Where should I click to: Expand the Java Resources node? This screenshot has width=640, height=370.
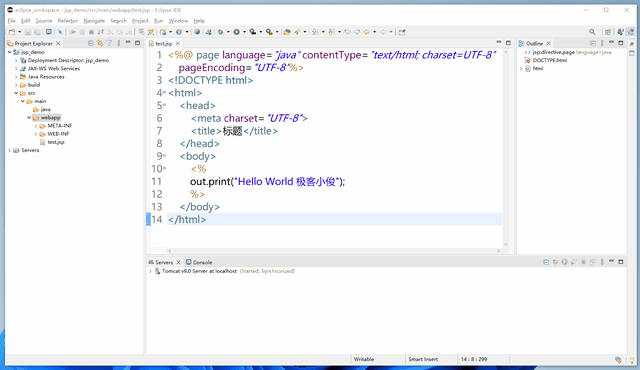point(16,77)
